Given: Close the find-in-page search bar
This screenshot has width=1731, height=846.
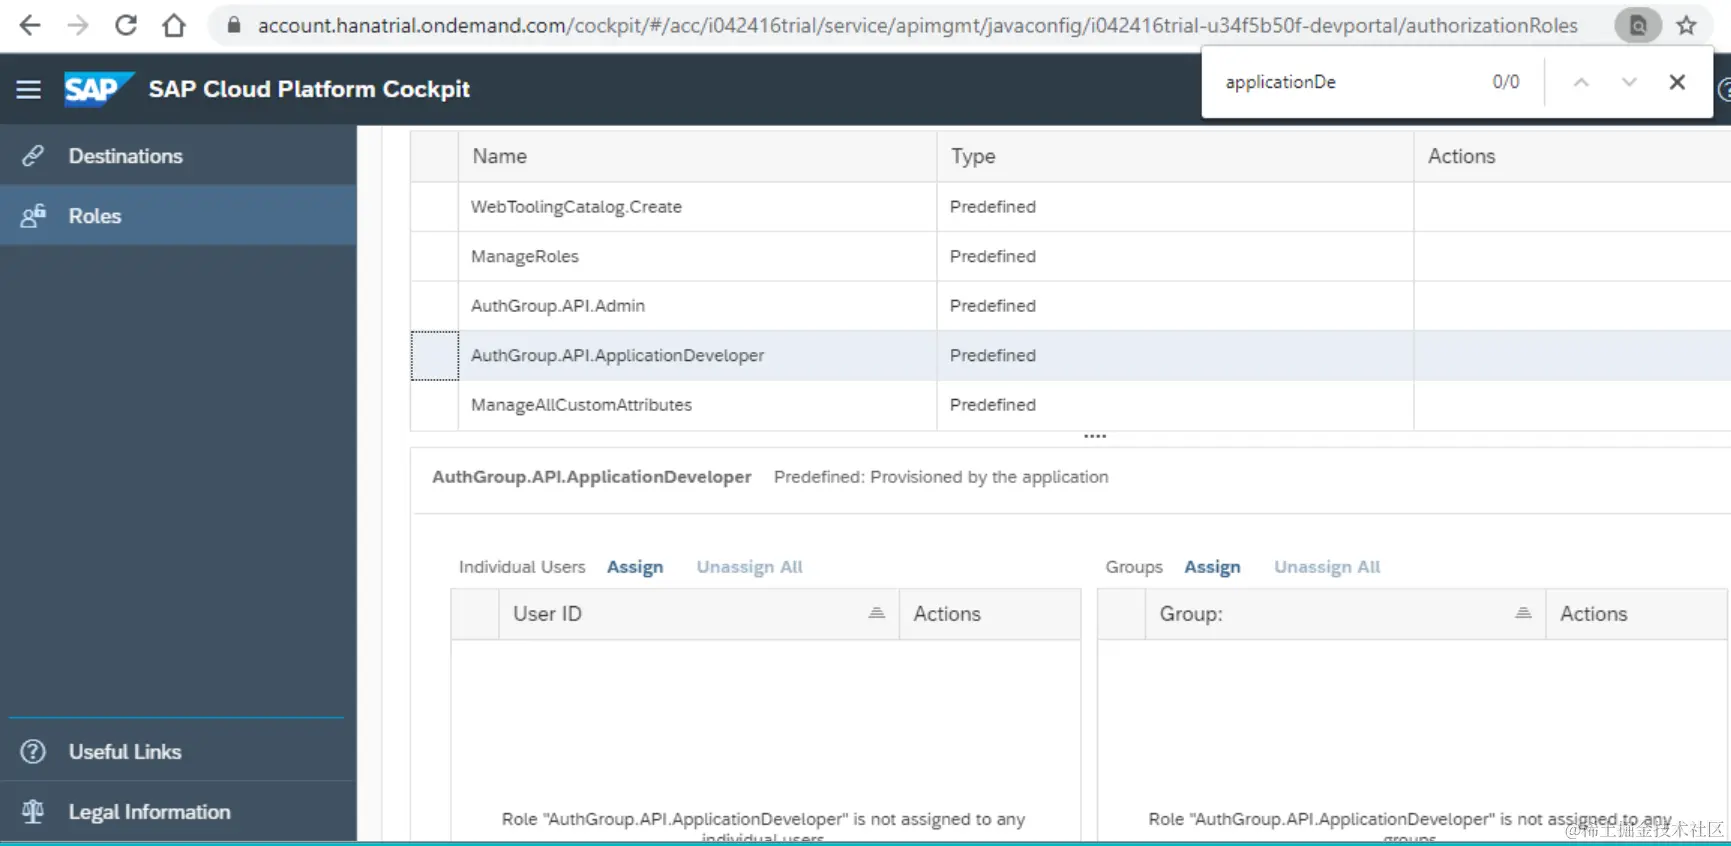Looking at the screenshot, I should pyautogui.click(x=1677, y=82).
